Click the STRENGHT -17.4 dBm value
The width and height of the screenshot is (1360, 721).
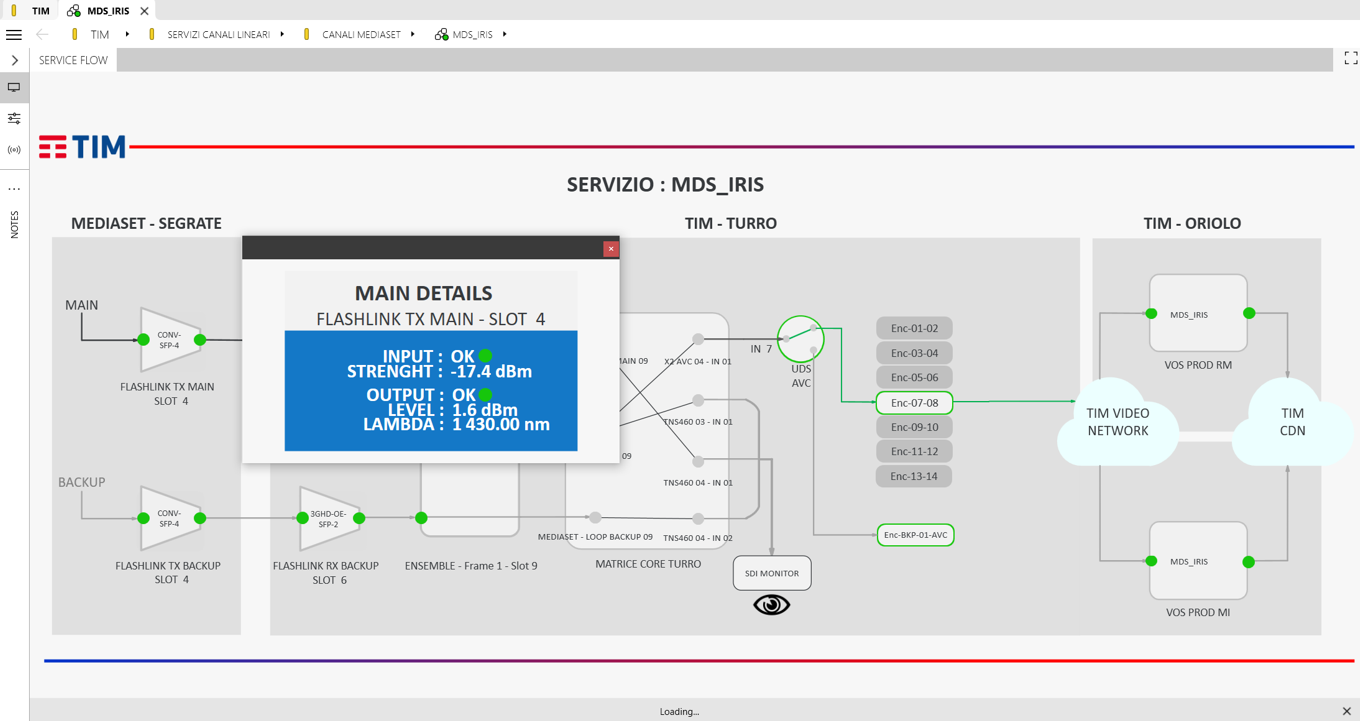(491, 372)
